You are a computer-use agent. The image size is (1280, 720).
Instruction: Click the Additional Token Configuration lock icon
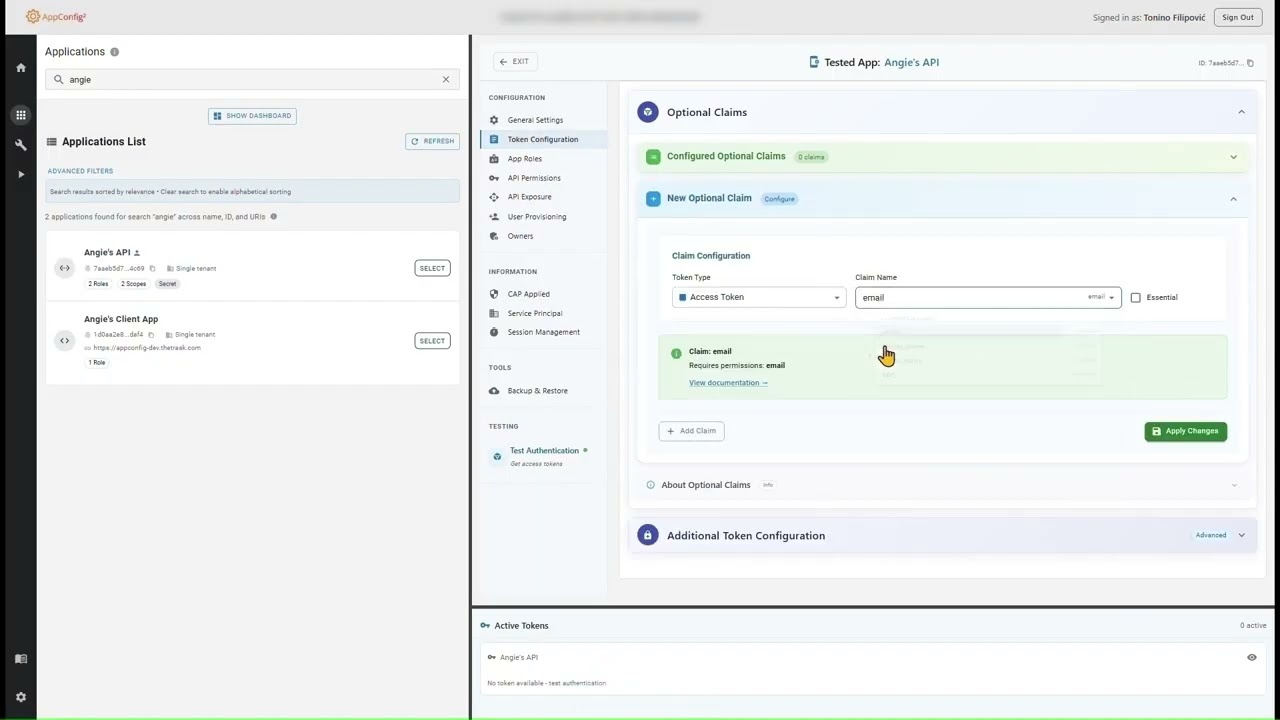point(648,535)
